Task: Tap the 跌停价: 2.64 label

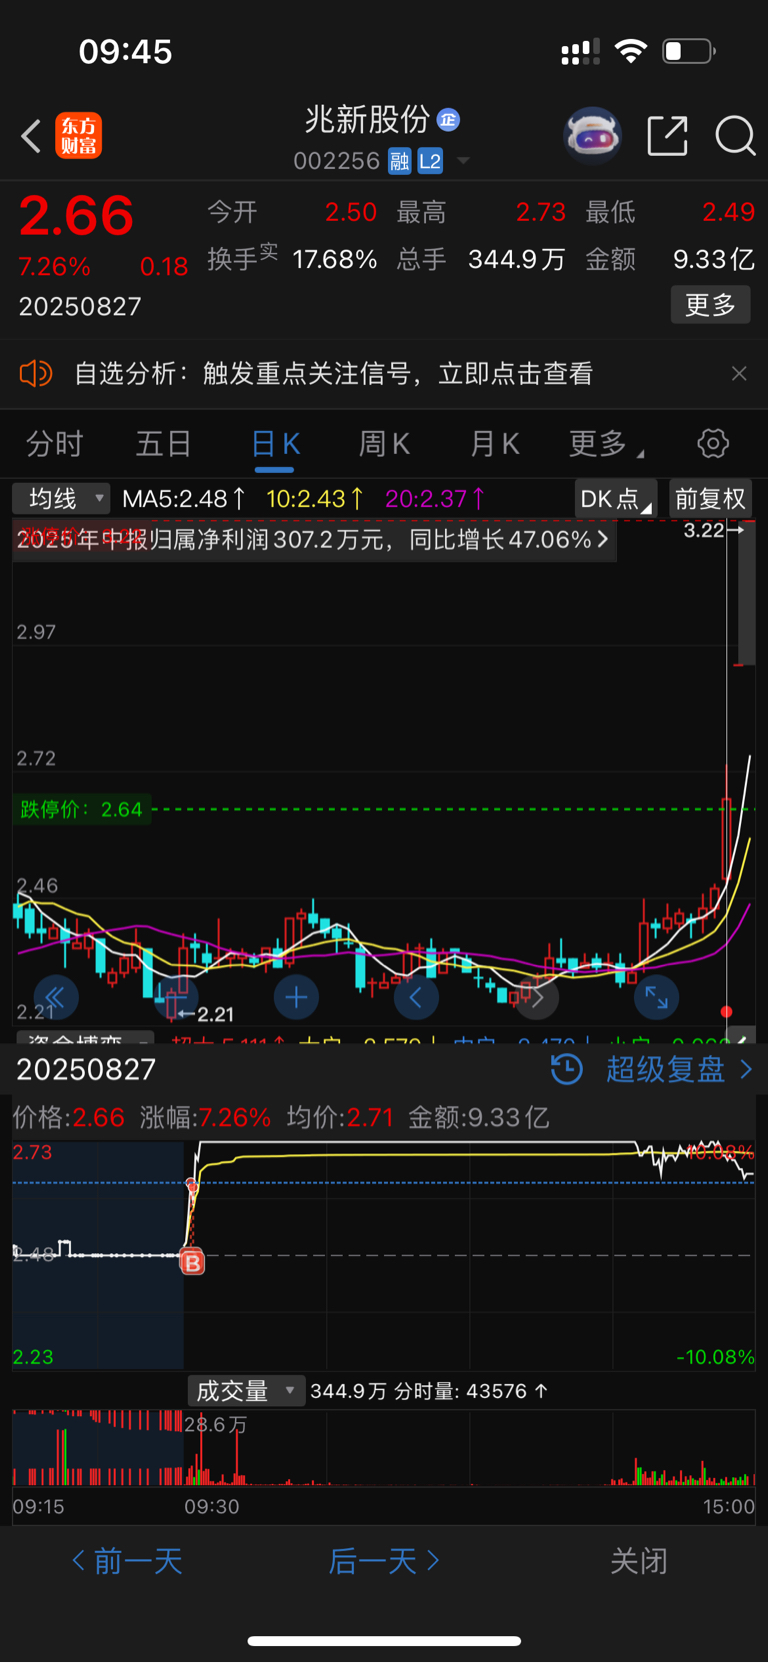Action: point(81,809)
